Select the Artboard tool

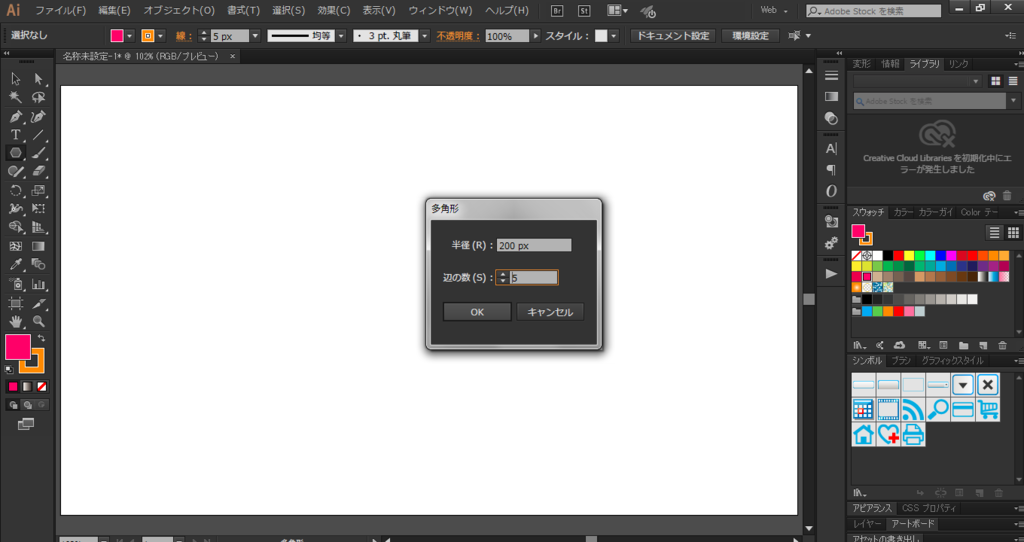(x=15, y=304)
